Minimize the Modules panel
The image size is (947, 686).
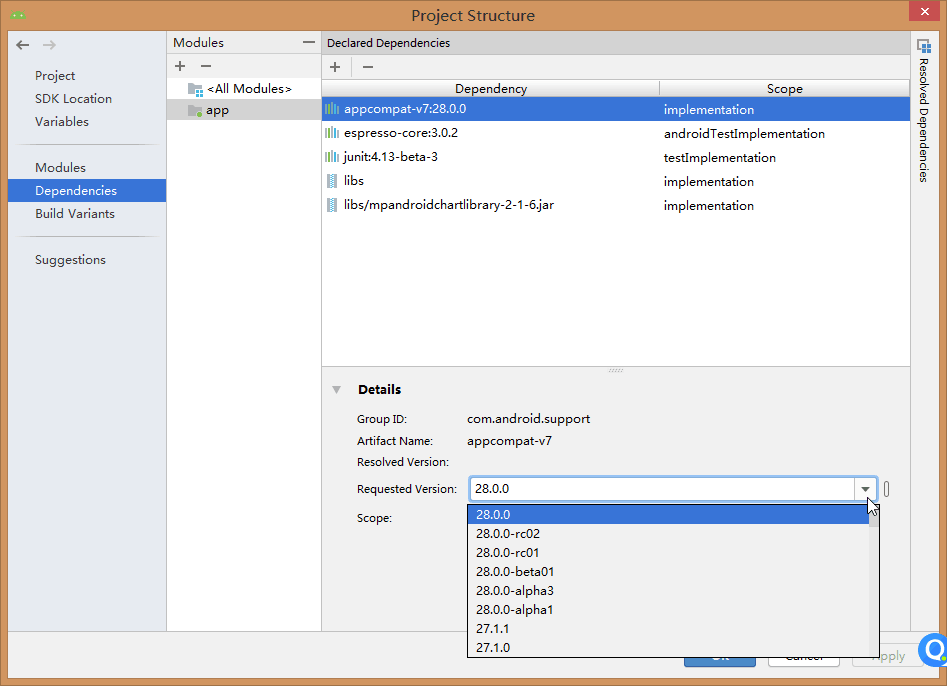[307, 42]
